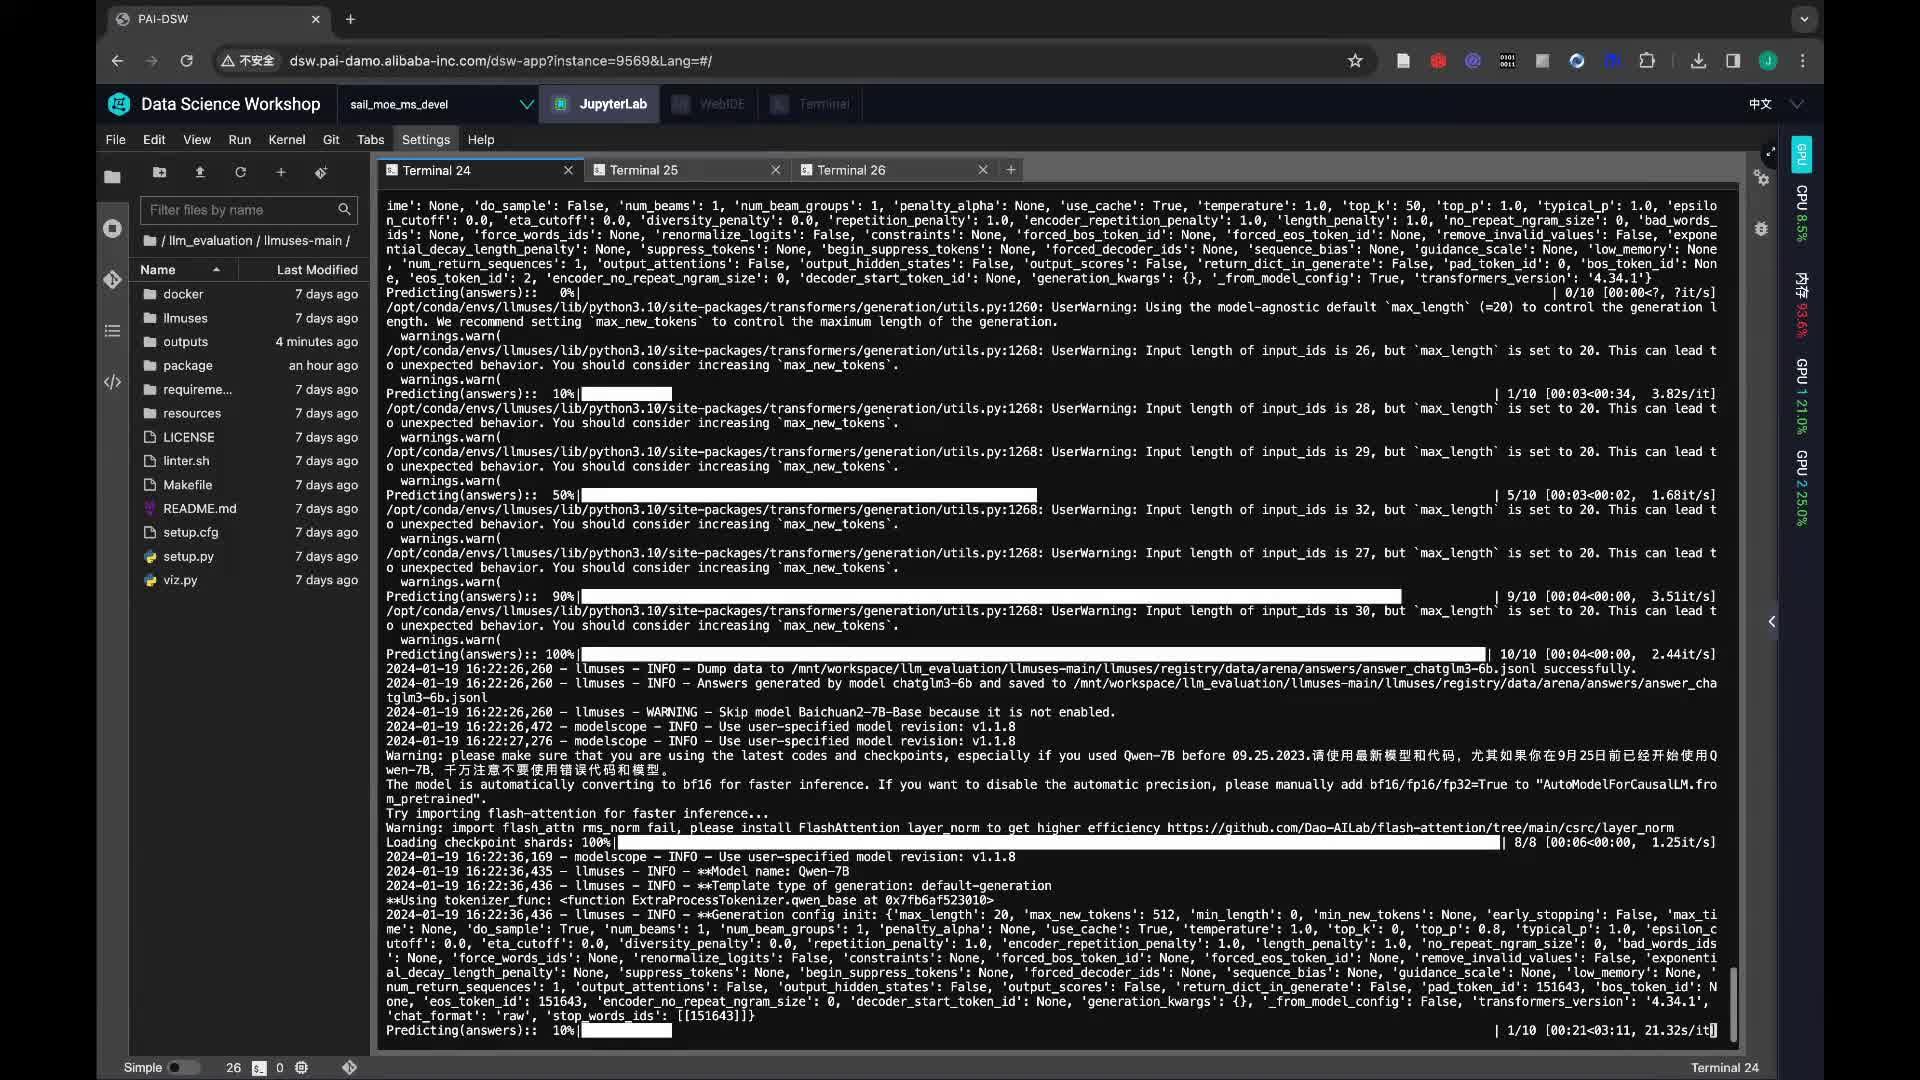Switch to the WebIDE view

point(708,104)
